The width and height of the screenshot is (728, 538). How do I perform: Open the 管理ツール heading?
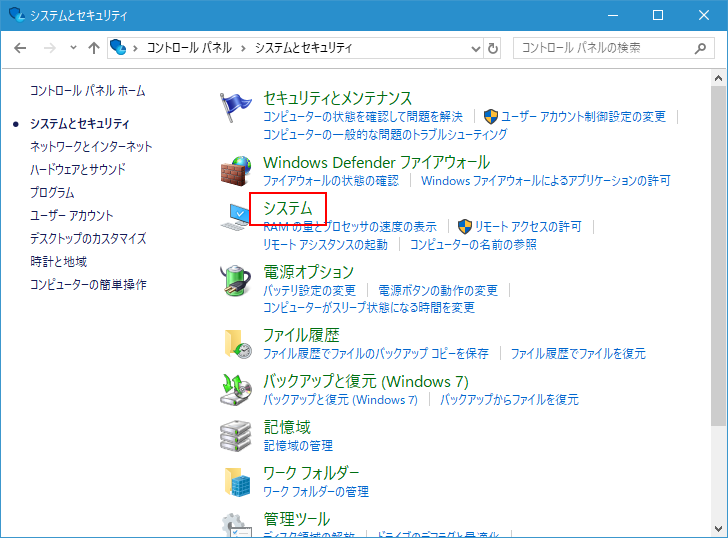pos(297,519)
